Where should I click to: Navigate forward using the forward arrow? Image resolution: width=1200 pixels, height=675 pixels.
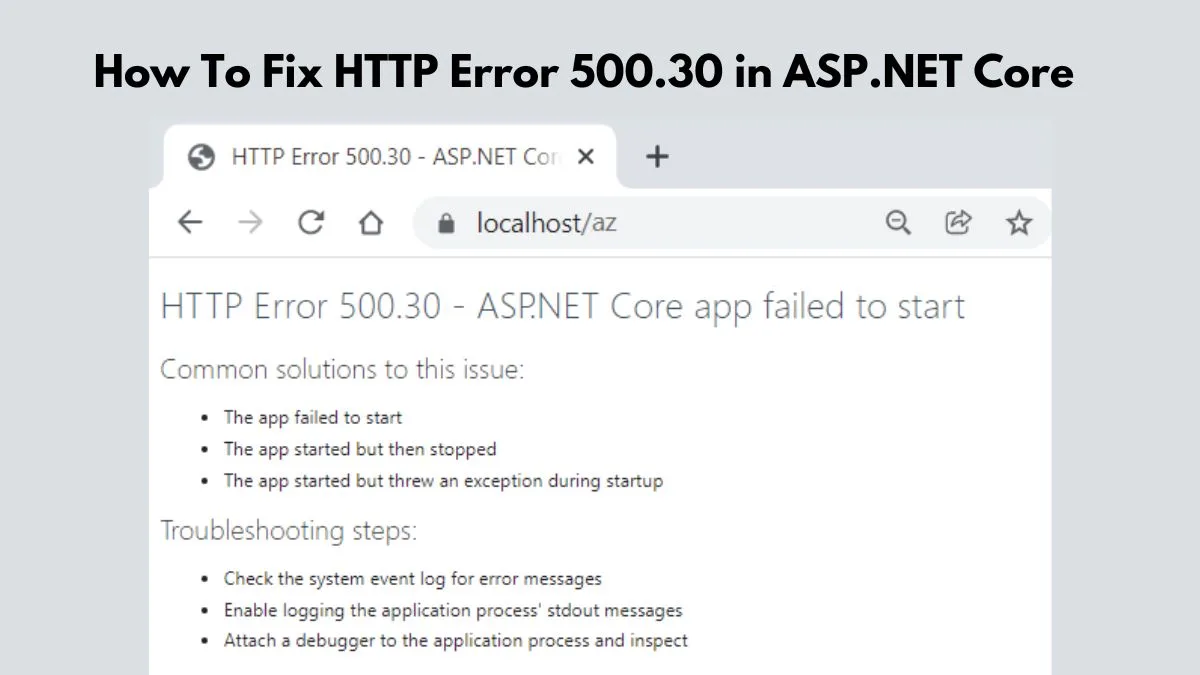click(x=250, y=222)
